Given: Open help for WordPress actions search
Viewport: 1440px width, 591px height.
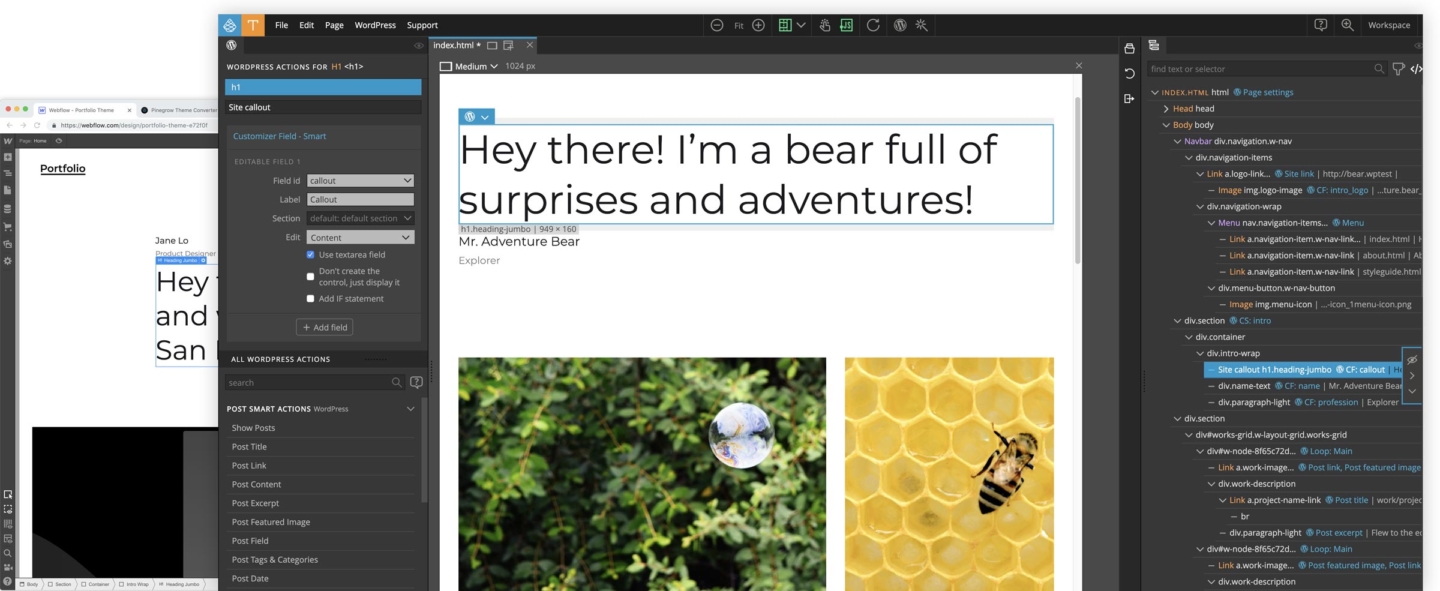Looking at the screenshot, I should pos(416,382).
